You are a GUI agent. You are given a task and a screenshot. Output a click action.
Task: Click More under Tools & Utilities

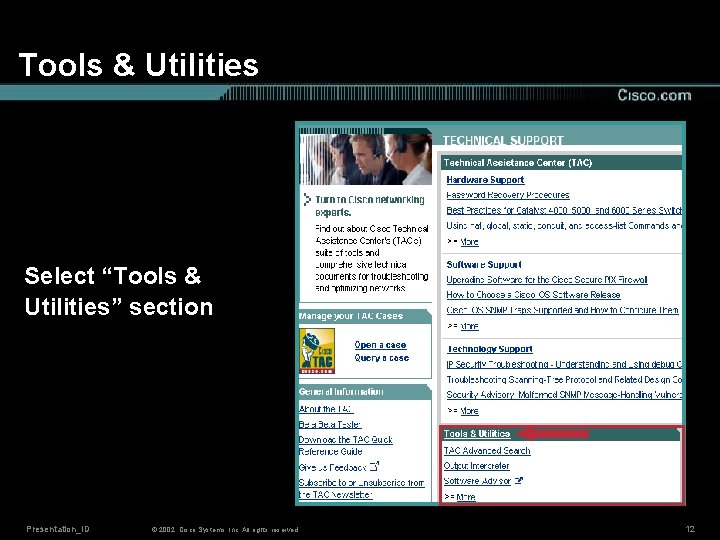466,497
